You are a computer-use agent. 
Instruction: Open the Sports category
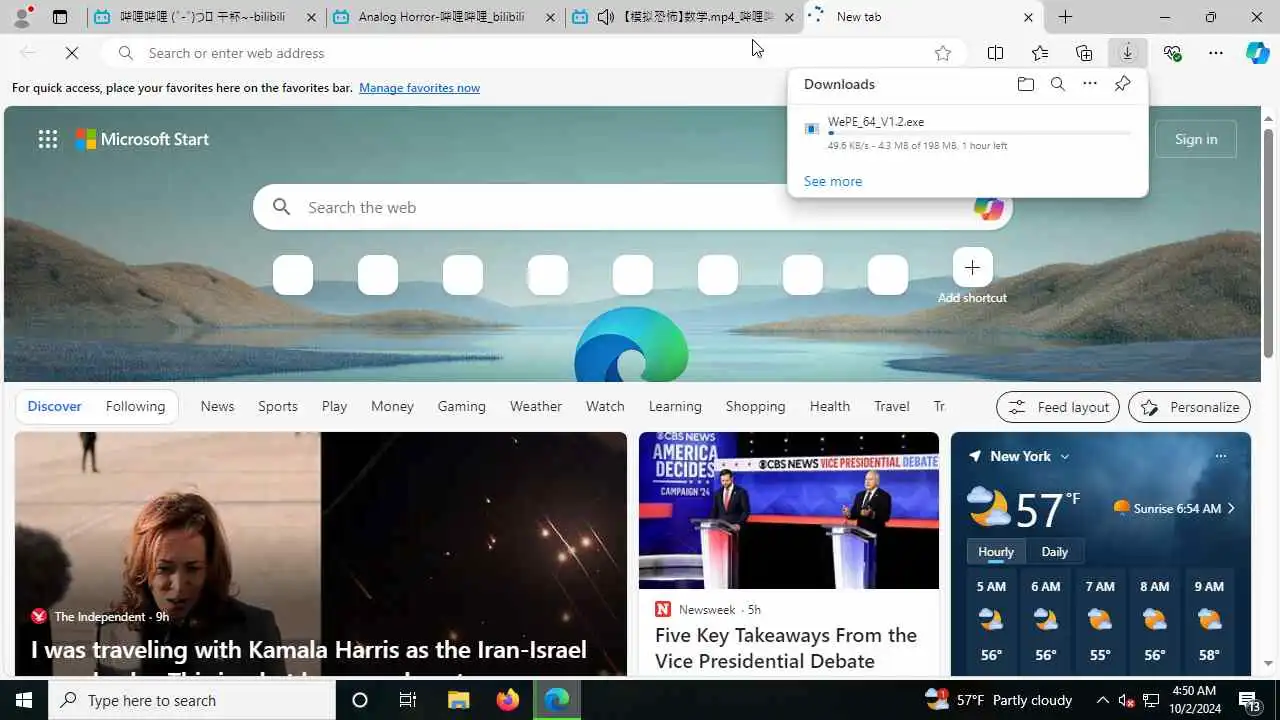(x=278, y=406)
